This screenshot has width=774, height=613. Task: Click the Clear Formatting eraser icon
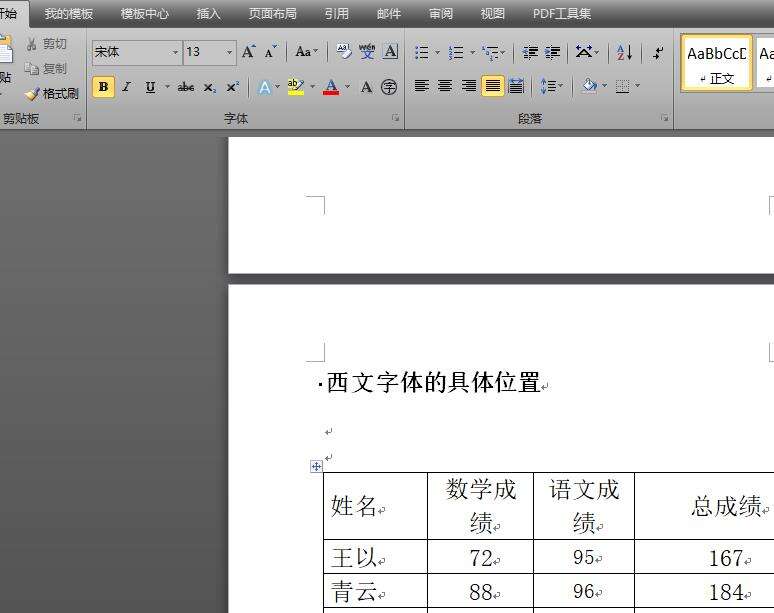(x=344, y=51)
